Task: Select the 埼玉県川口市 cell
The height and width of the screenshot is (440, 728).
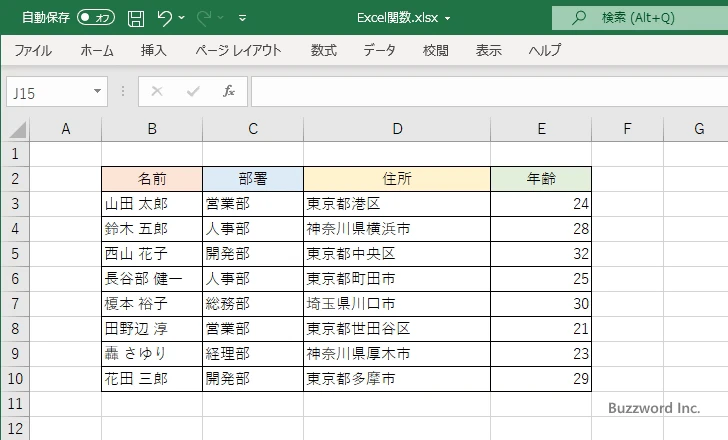Action: point(397,304)
